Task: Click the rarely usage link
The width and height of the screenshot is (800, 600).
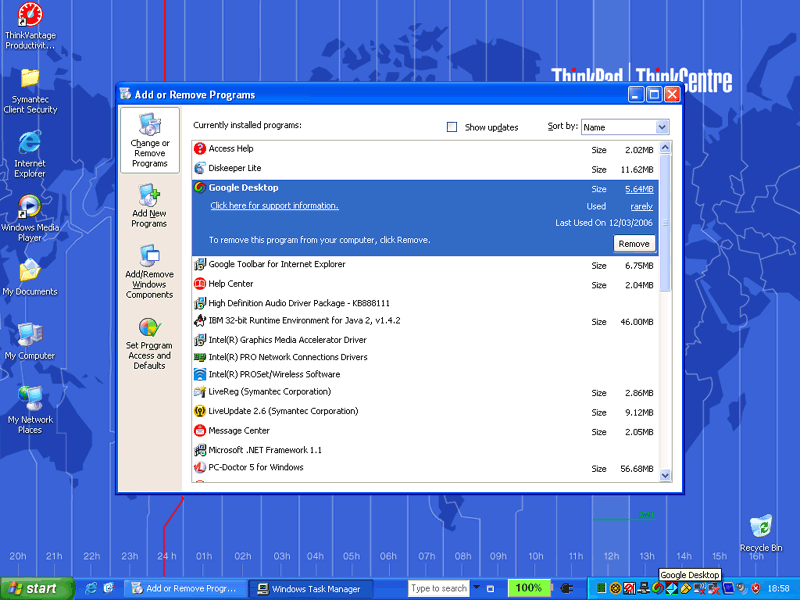Action: click(x=642, y=207)
